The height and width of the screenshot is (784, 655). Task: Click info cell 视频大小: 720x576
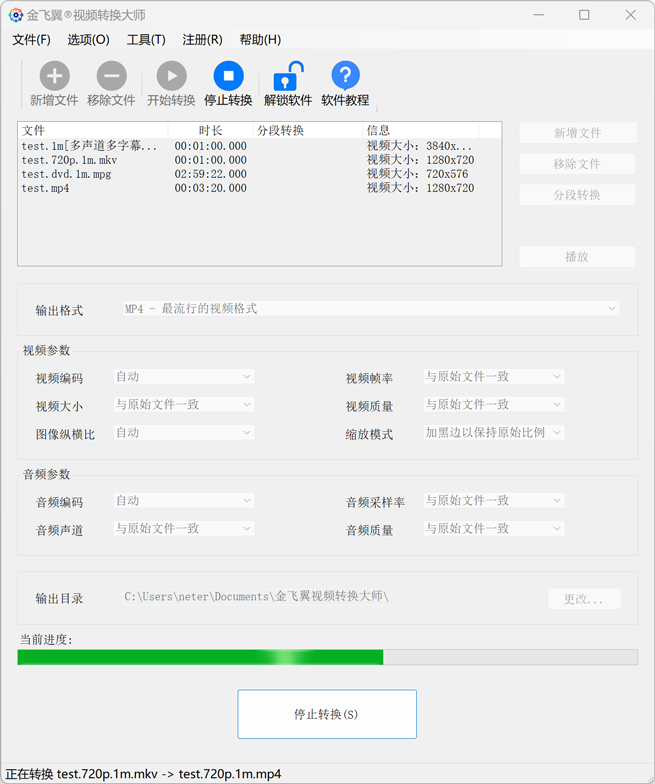tap(418, 174)
